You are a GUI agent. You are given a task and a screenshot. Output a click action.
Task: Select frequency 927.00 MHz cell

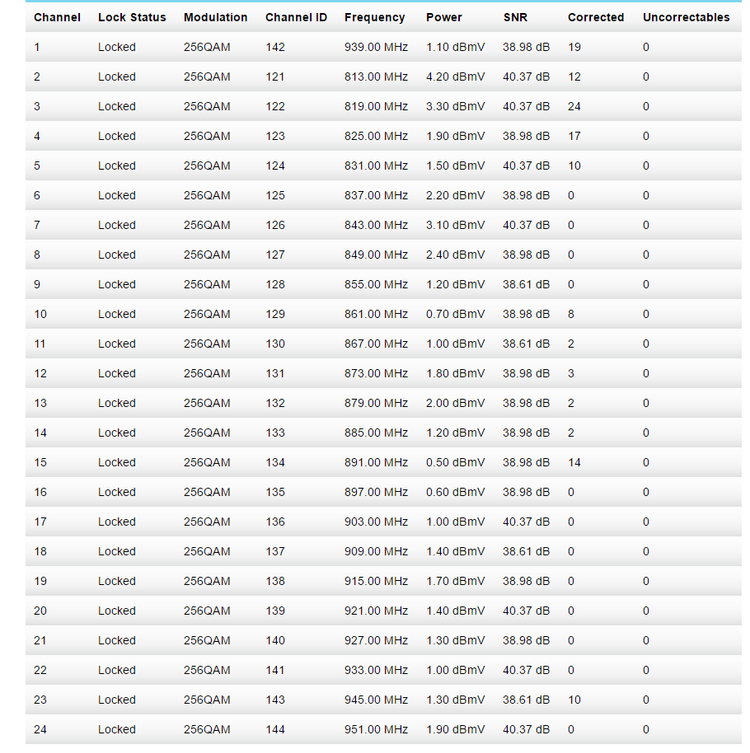376,640
